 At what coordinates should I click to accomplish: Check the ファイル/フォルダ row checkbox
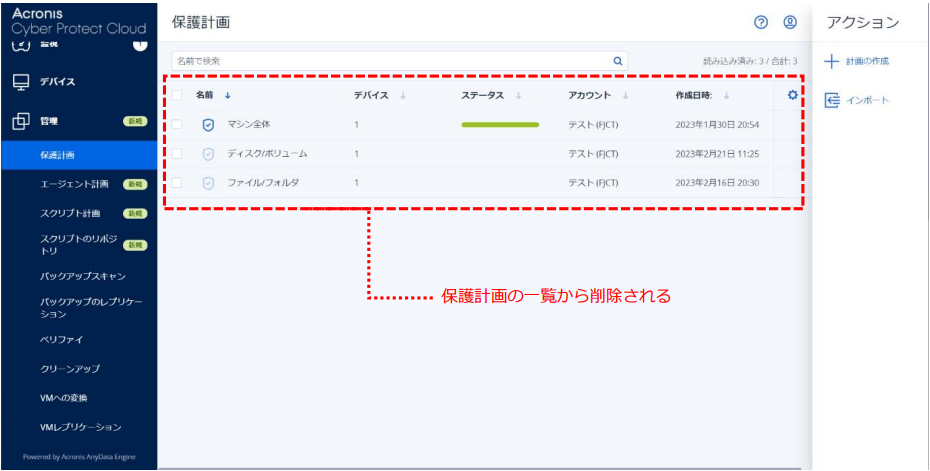tap(177, 183)
